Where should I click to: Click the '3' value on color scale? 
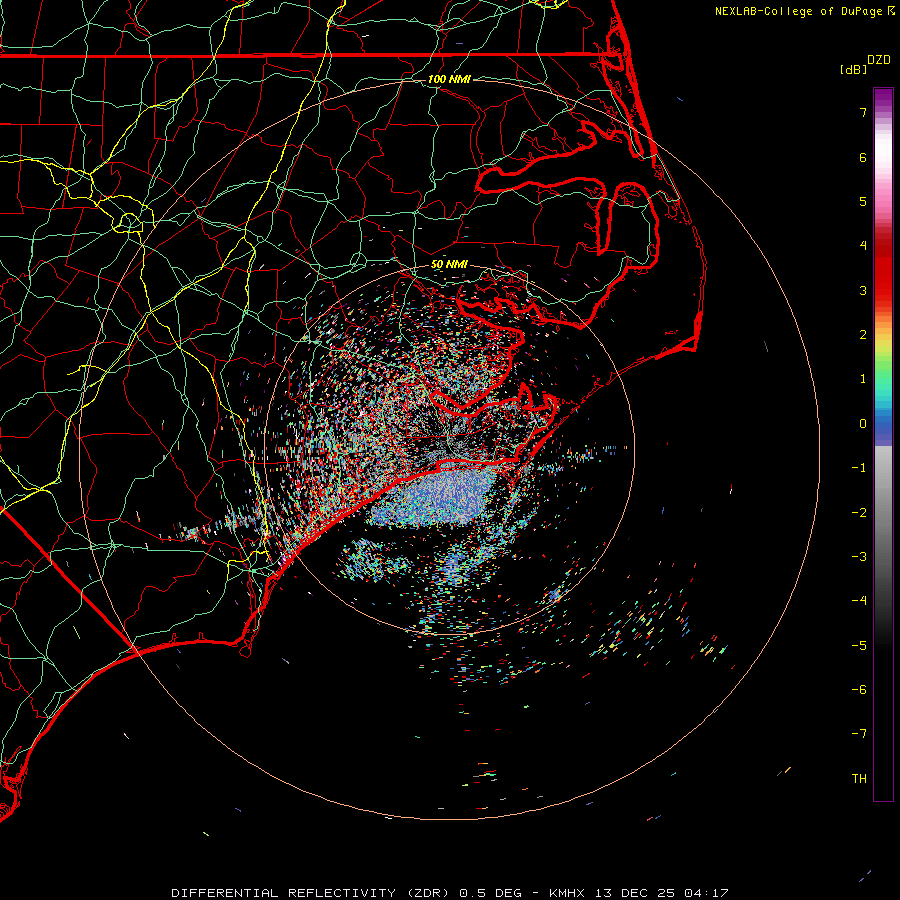[863, 290]
